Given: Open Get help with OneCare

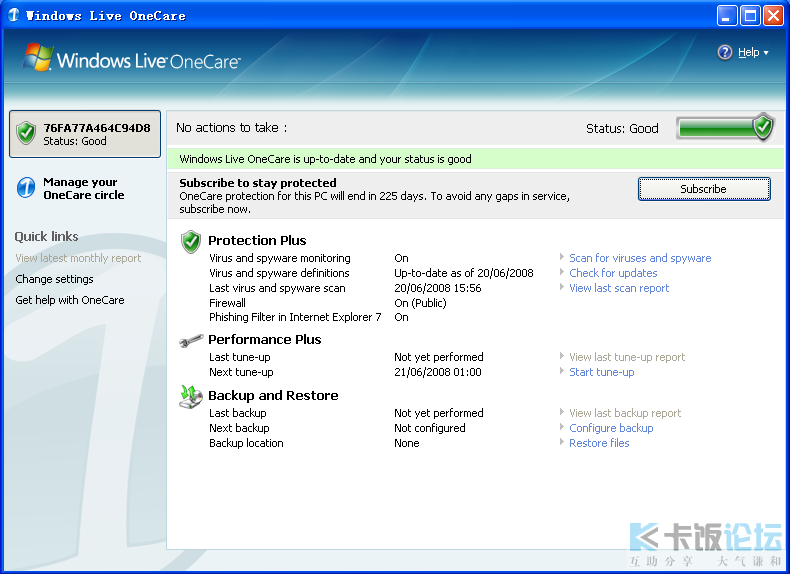Looking at the screenshot, I should [70, 300].
